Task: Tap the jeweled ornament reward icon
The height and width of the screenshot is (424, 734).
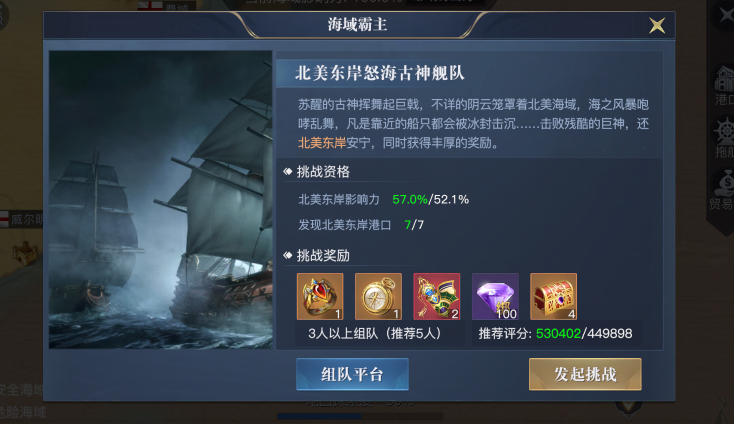Action: pos(437,297)
